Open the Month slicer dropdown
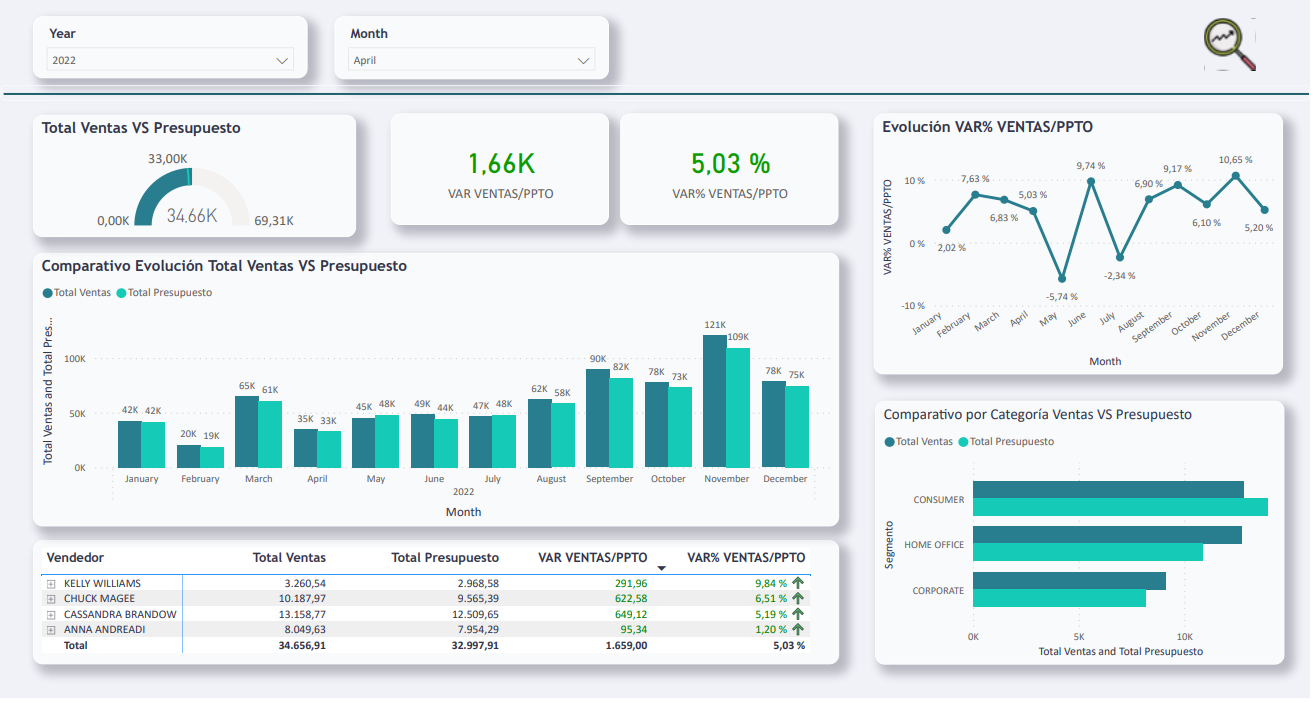Viewport: 1311px width, 702px height. pos(583,60)
